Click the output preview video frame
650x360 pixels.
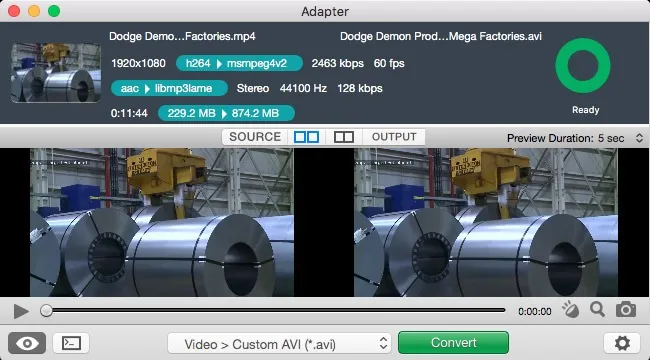(x=486, y=222)
